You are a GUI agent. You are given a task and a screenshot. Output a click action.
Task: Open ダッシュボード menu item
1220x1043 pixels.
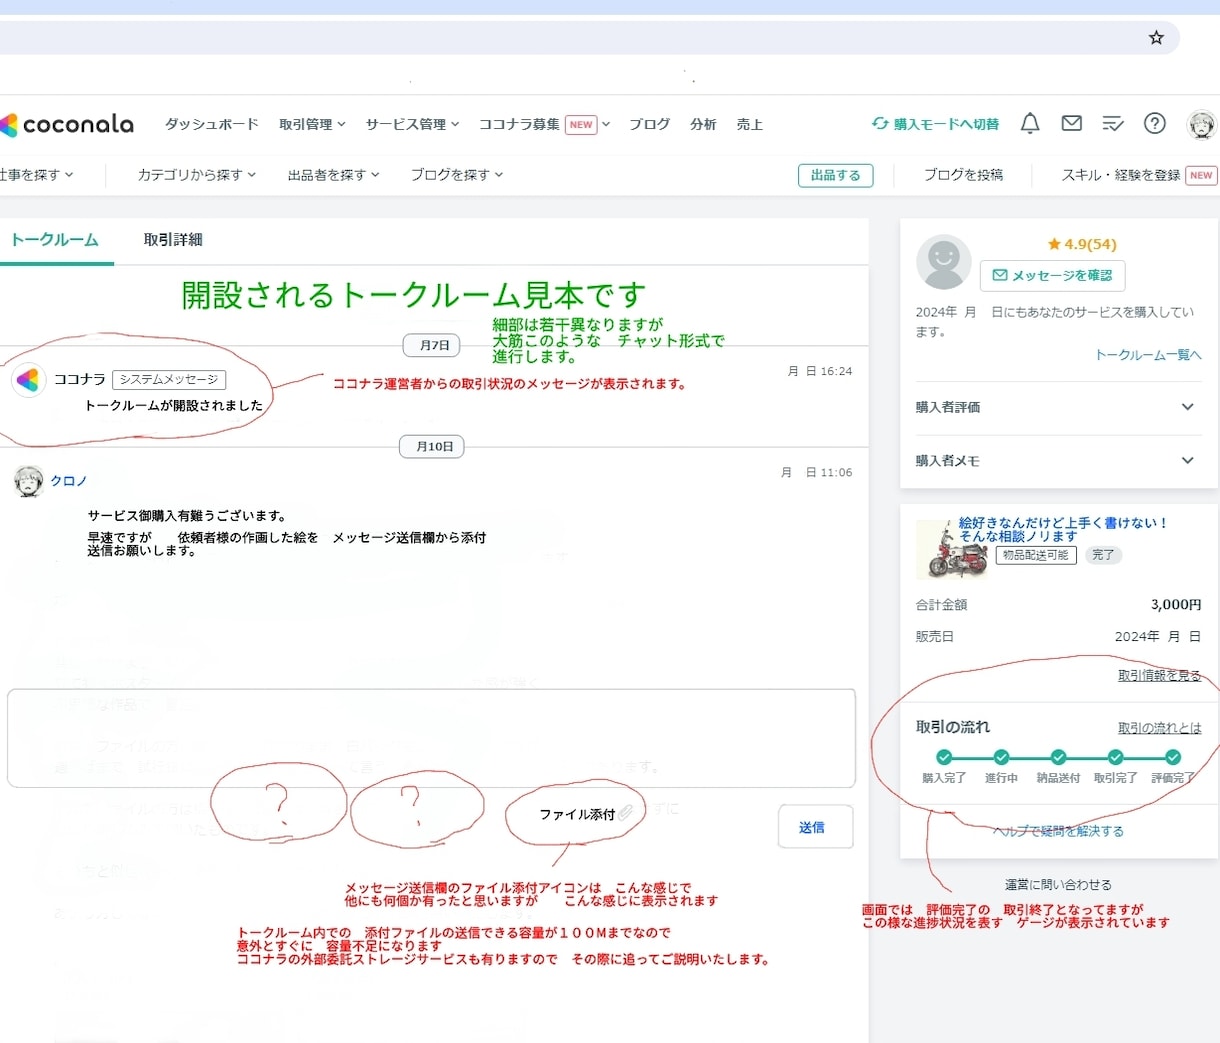[211, 124]
